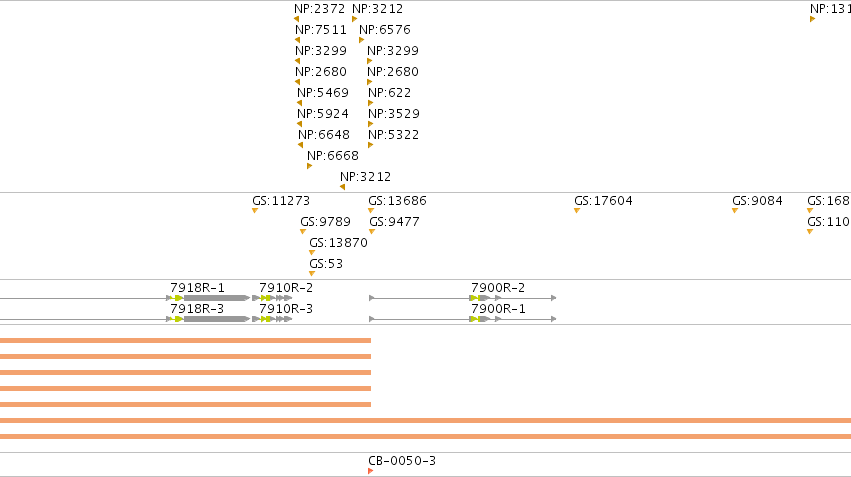
Task: Click the GS:17604 marker triangle
Action: click(x=577, y=211)
